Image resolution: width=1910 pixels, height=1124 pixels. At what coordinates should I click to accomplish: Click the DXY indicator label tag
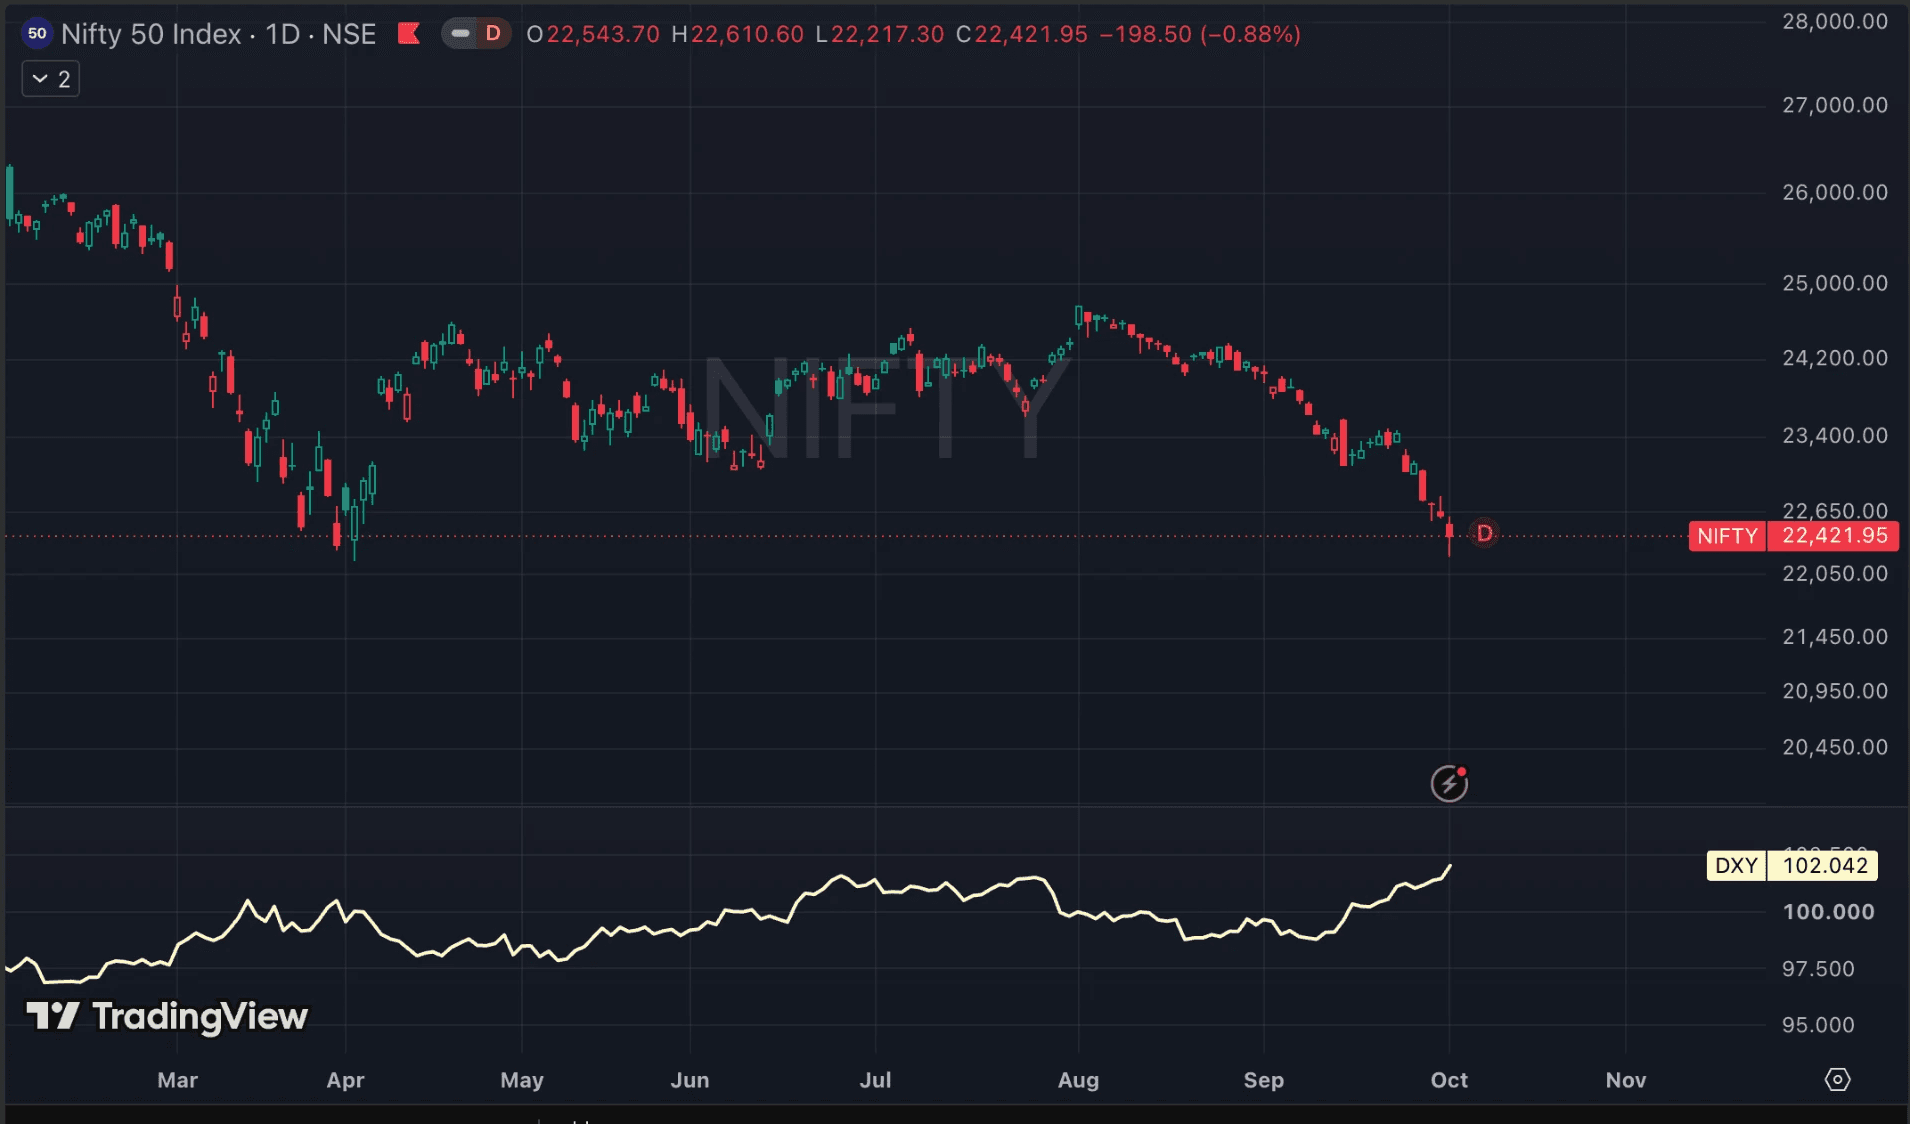click(1736, 866)
